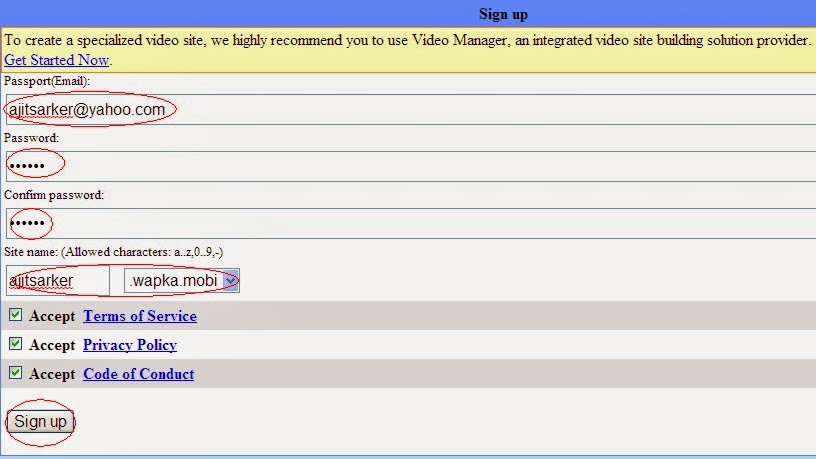
Task: Click the 'Confirm password:' label
Action: [x=54, y=195]
